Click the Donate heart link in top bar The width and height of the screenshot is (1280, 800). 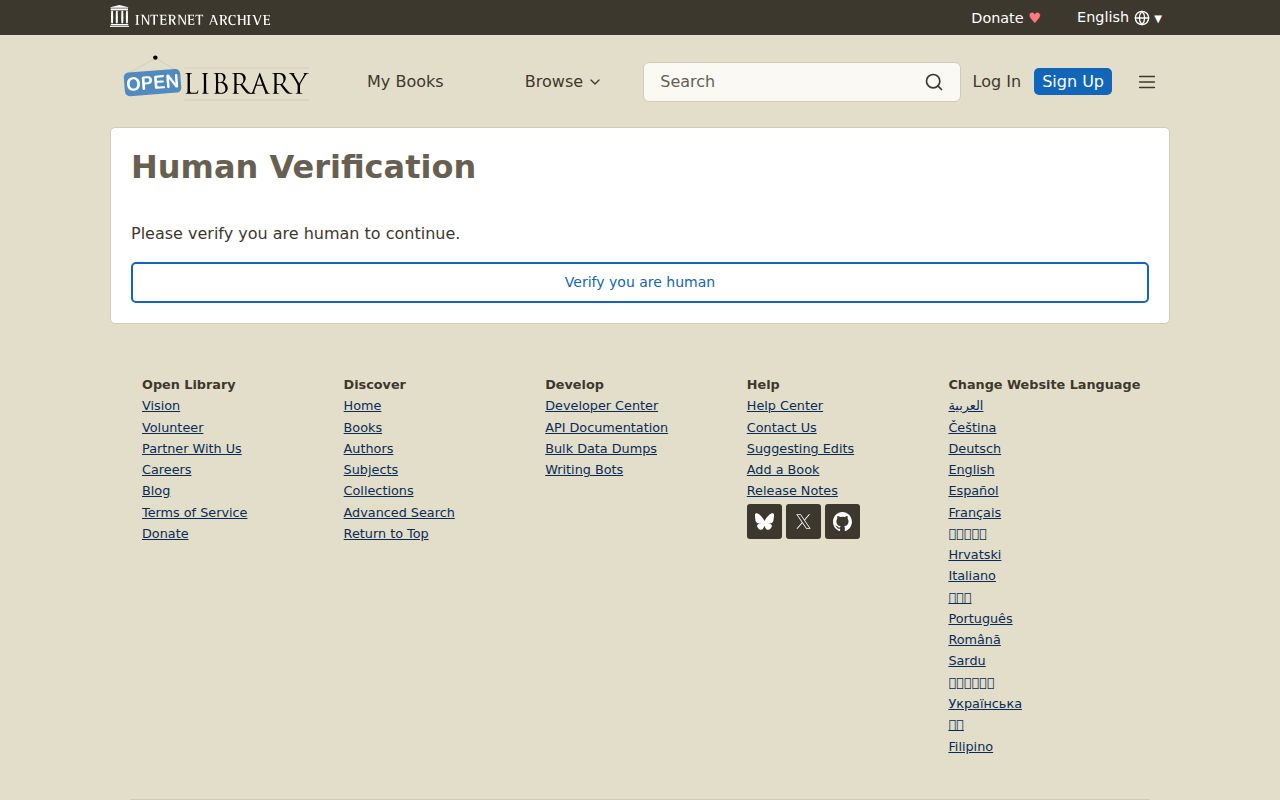tap(1006, 18)
